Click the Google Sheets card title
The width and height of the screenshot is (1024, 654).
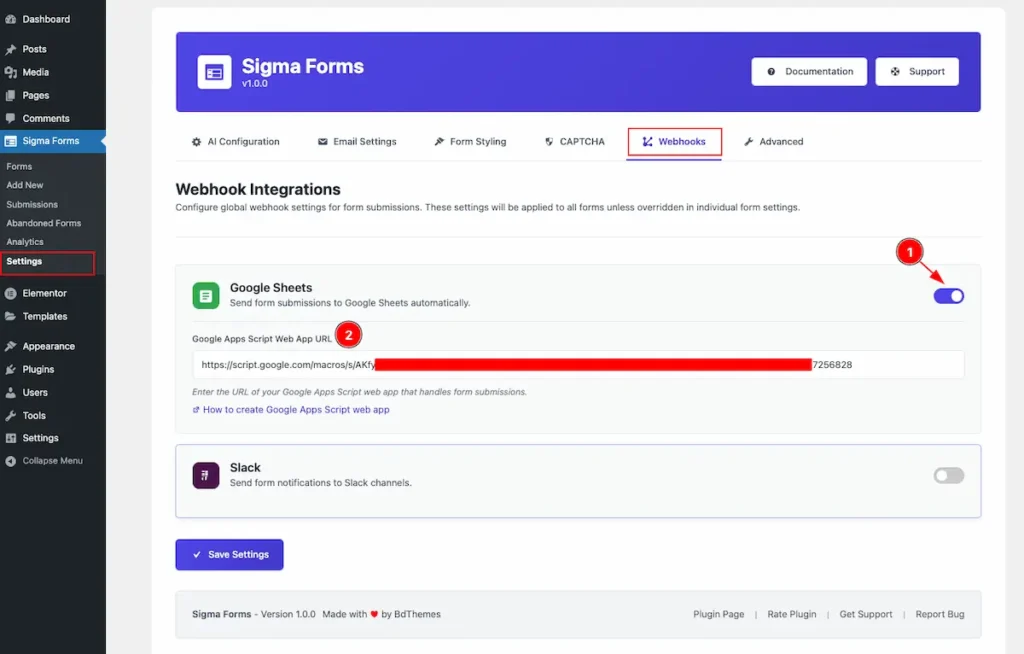tap(271, 288)
